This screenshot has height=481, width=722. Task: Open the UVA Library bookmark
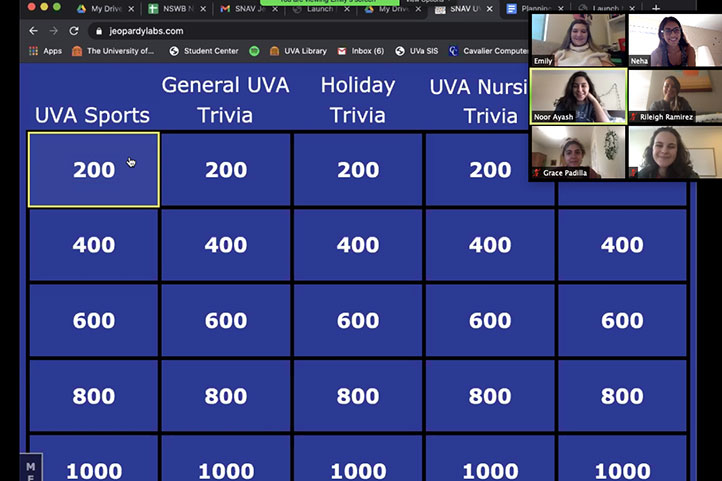[x=298, y=51]
